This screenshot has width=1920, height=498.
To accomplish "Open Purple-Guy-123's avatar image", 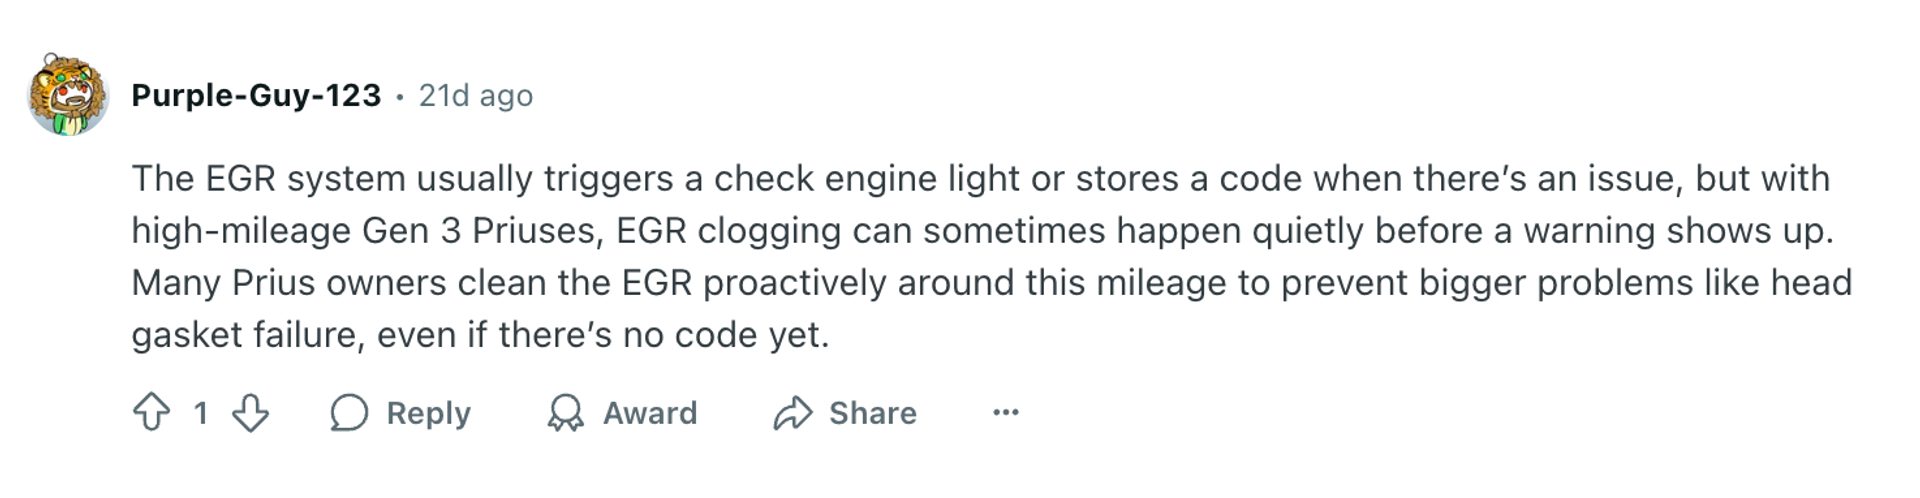I will [67, 96].
